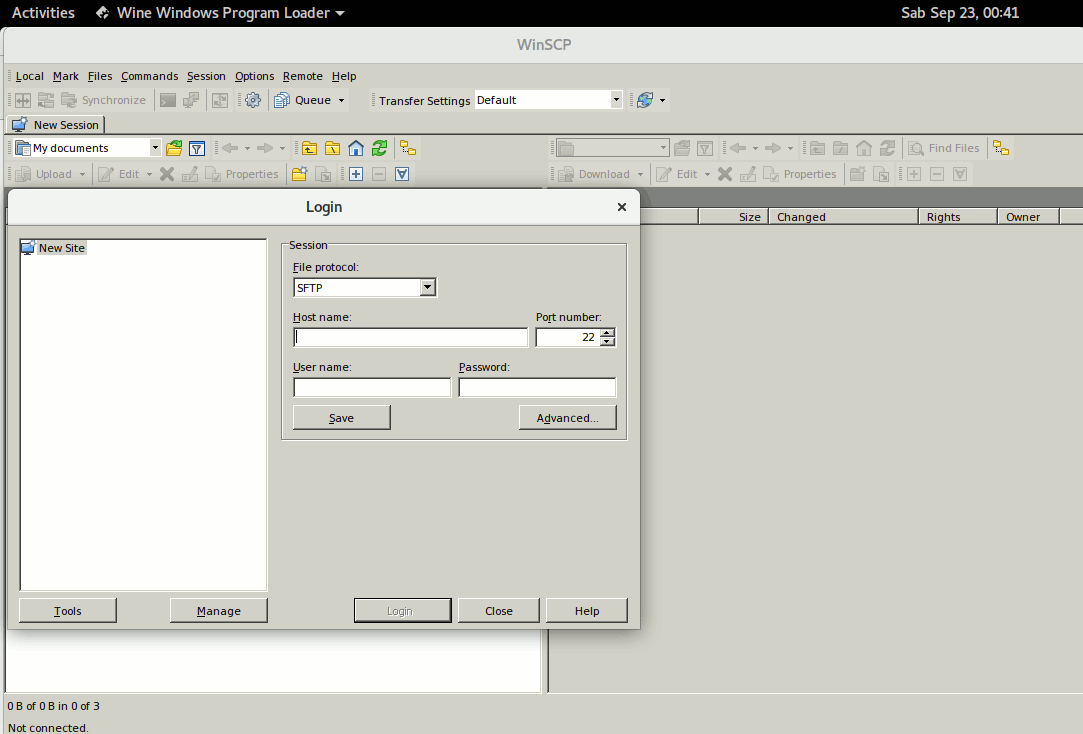
Task: Focus the Password field
Action: [537, 387]
